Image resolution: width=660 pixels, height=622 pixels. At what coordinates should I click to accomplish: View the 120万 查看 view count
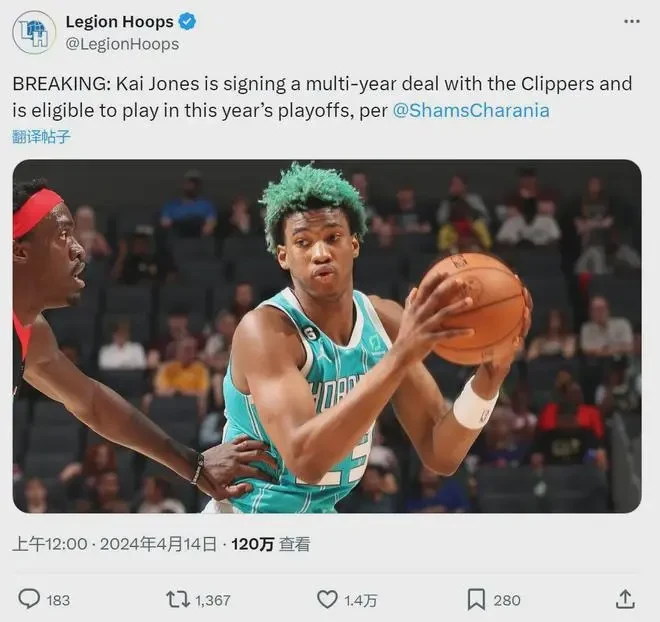pyautogui.click(x=271, y=544)
